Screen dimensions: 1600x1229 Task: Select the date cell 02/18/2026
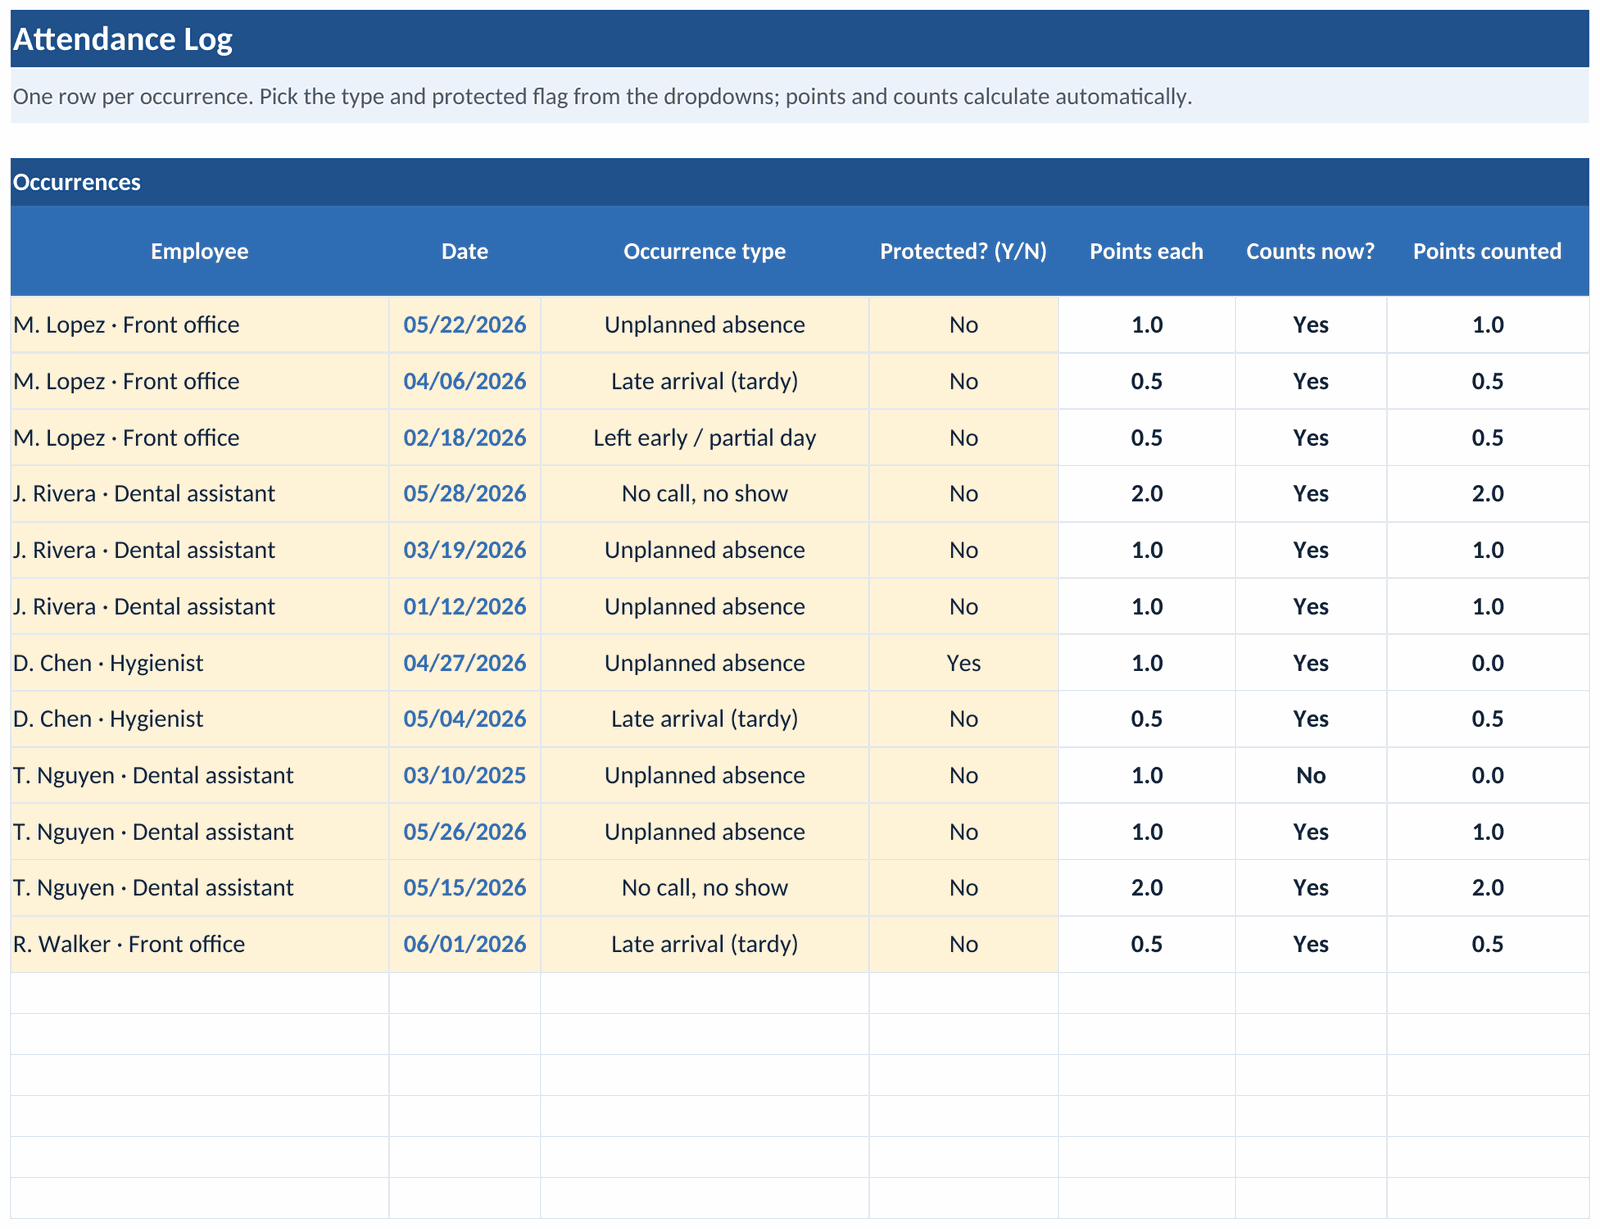[465, 438]
